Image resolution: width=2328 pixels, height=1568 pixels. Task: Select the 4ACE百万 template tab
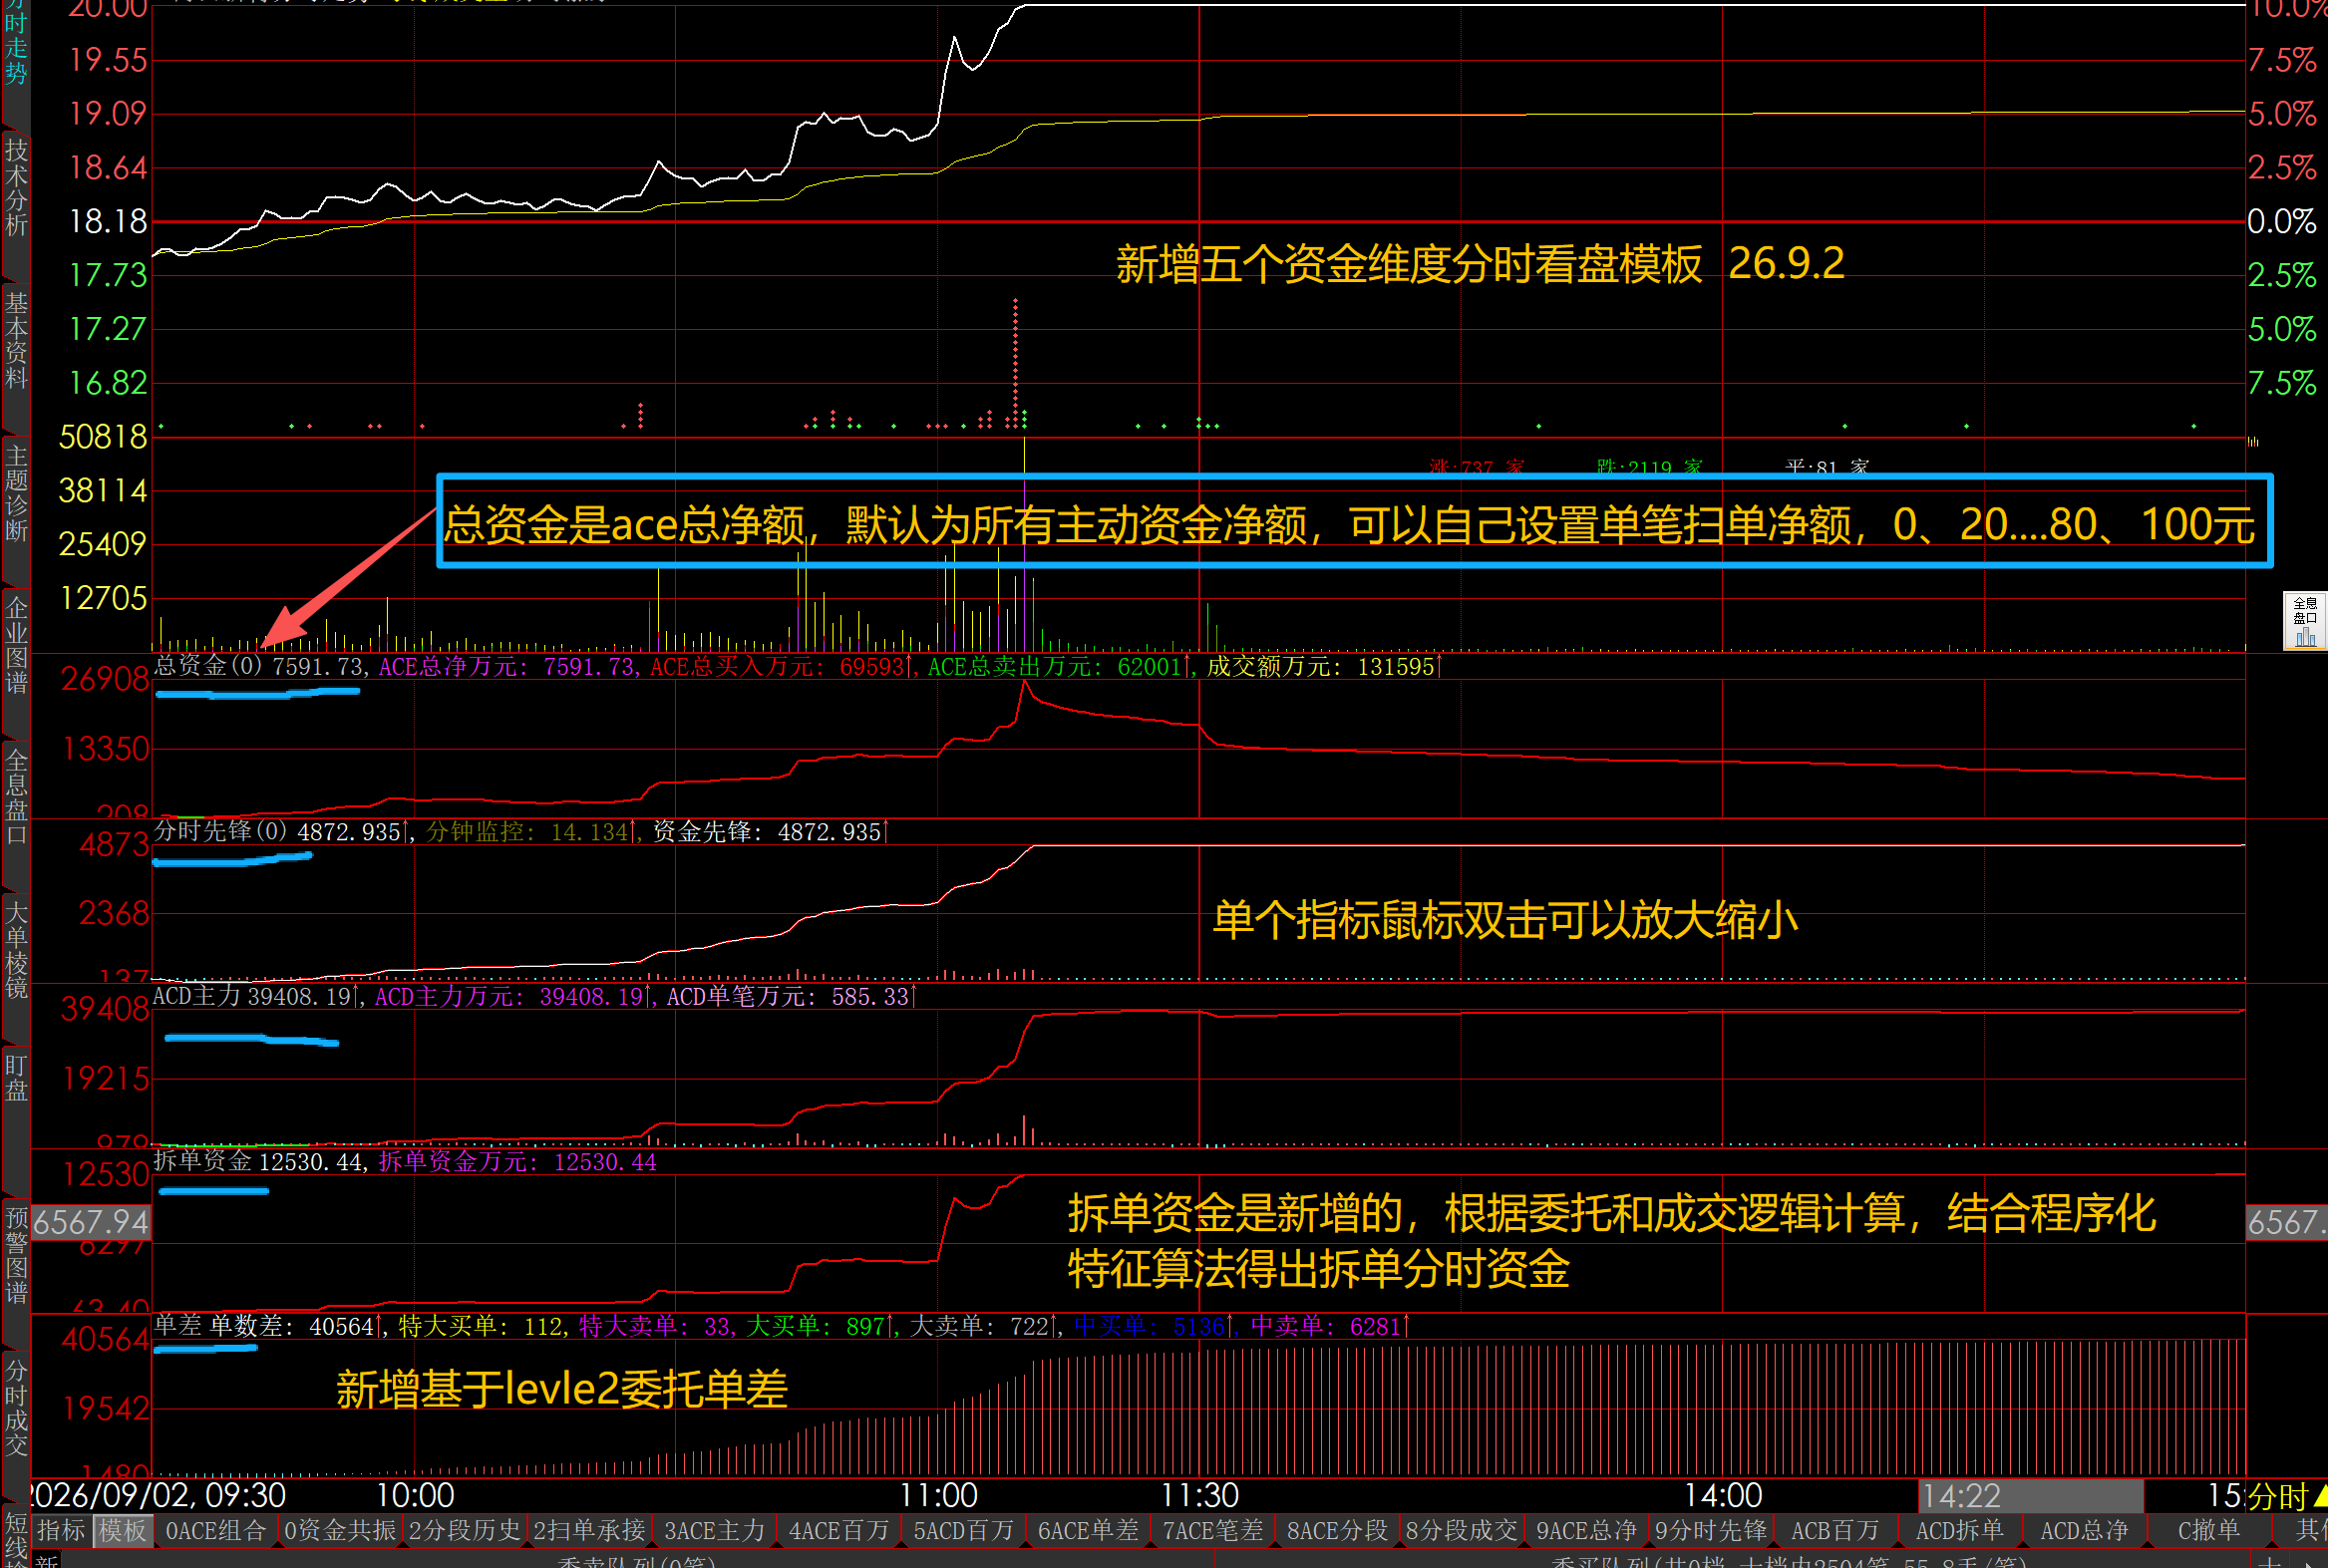coord(838,1530)
